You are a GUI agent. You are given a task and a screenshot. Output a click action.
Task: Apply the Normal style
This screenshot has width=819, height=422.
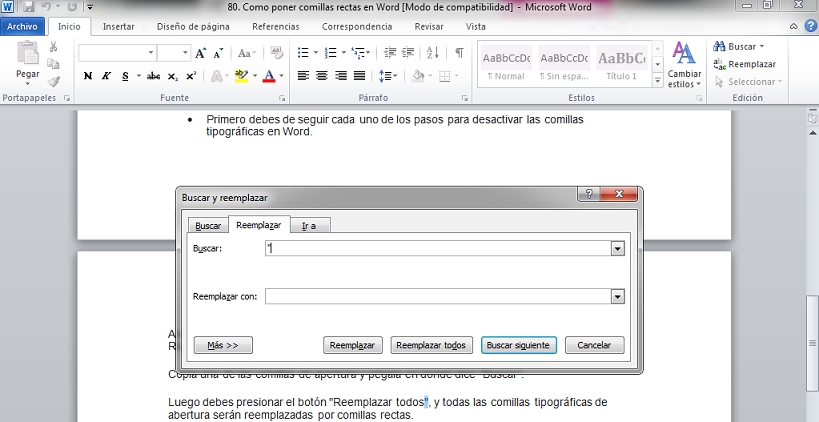pos(506,64)
